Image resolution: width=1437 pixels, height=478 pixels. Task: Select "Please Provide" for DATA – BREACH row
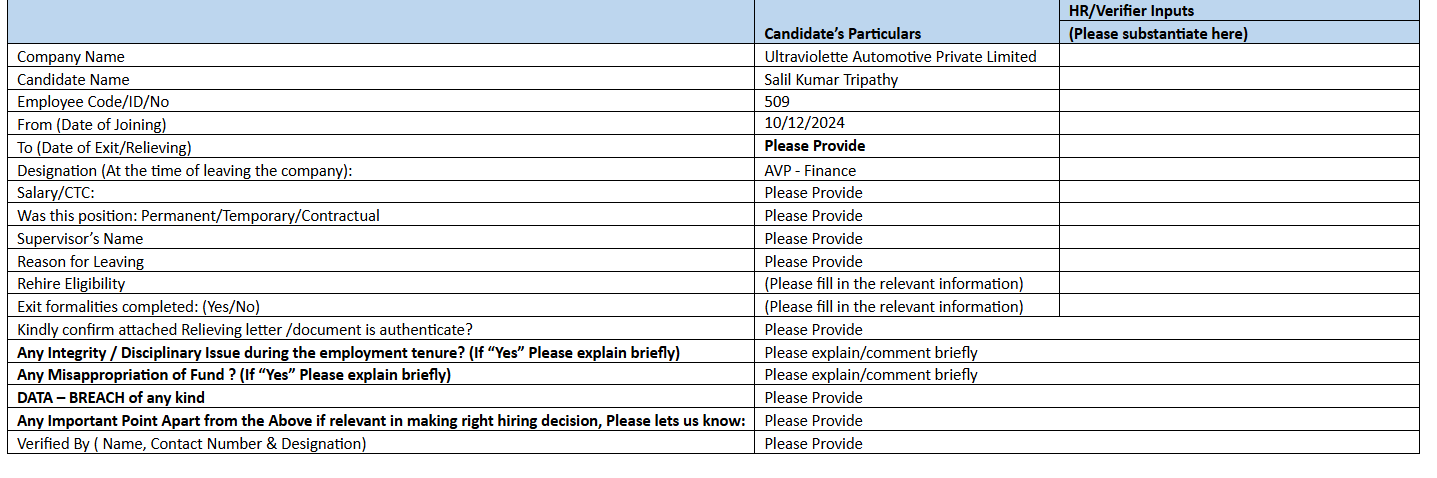point(813,398)
